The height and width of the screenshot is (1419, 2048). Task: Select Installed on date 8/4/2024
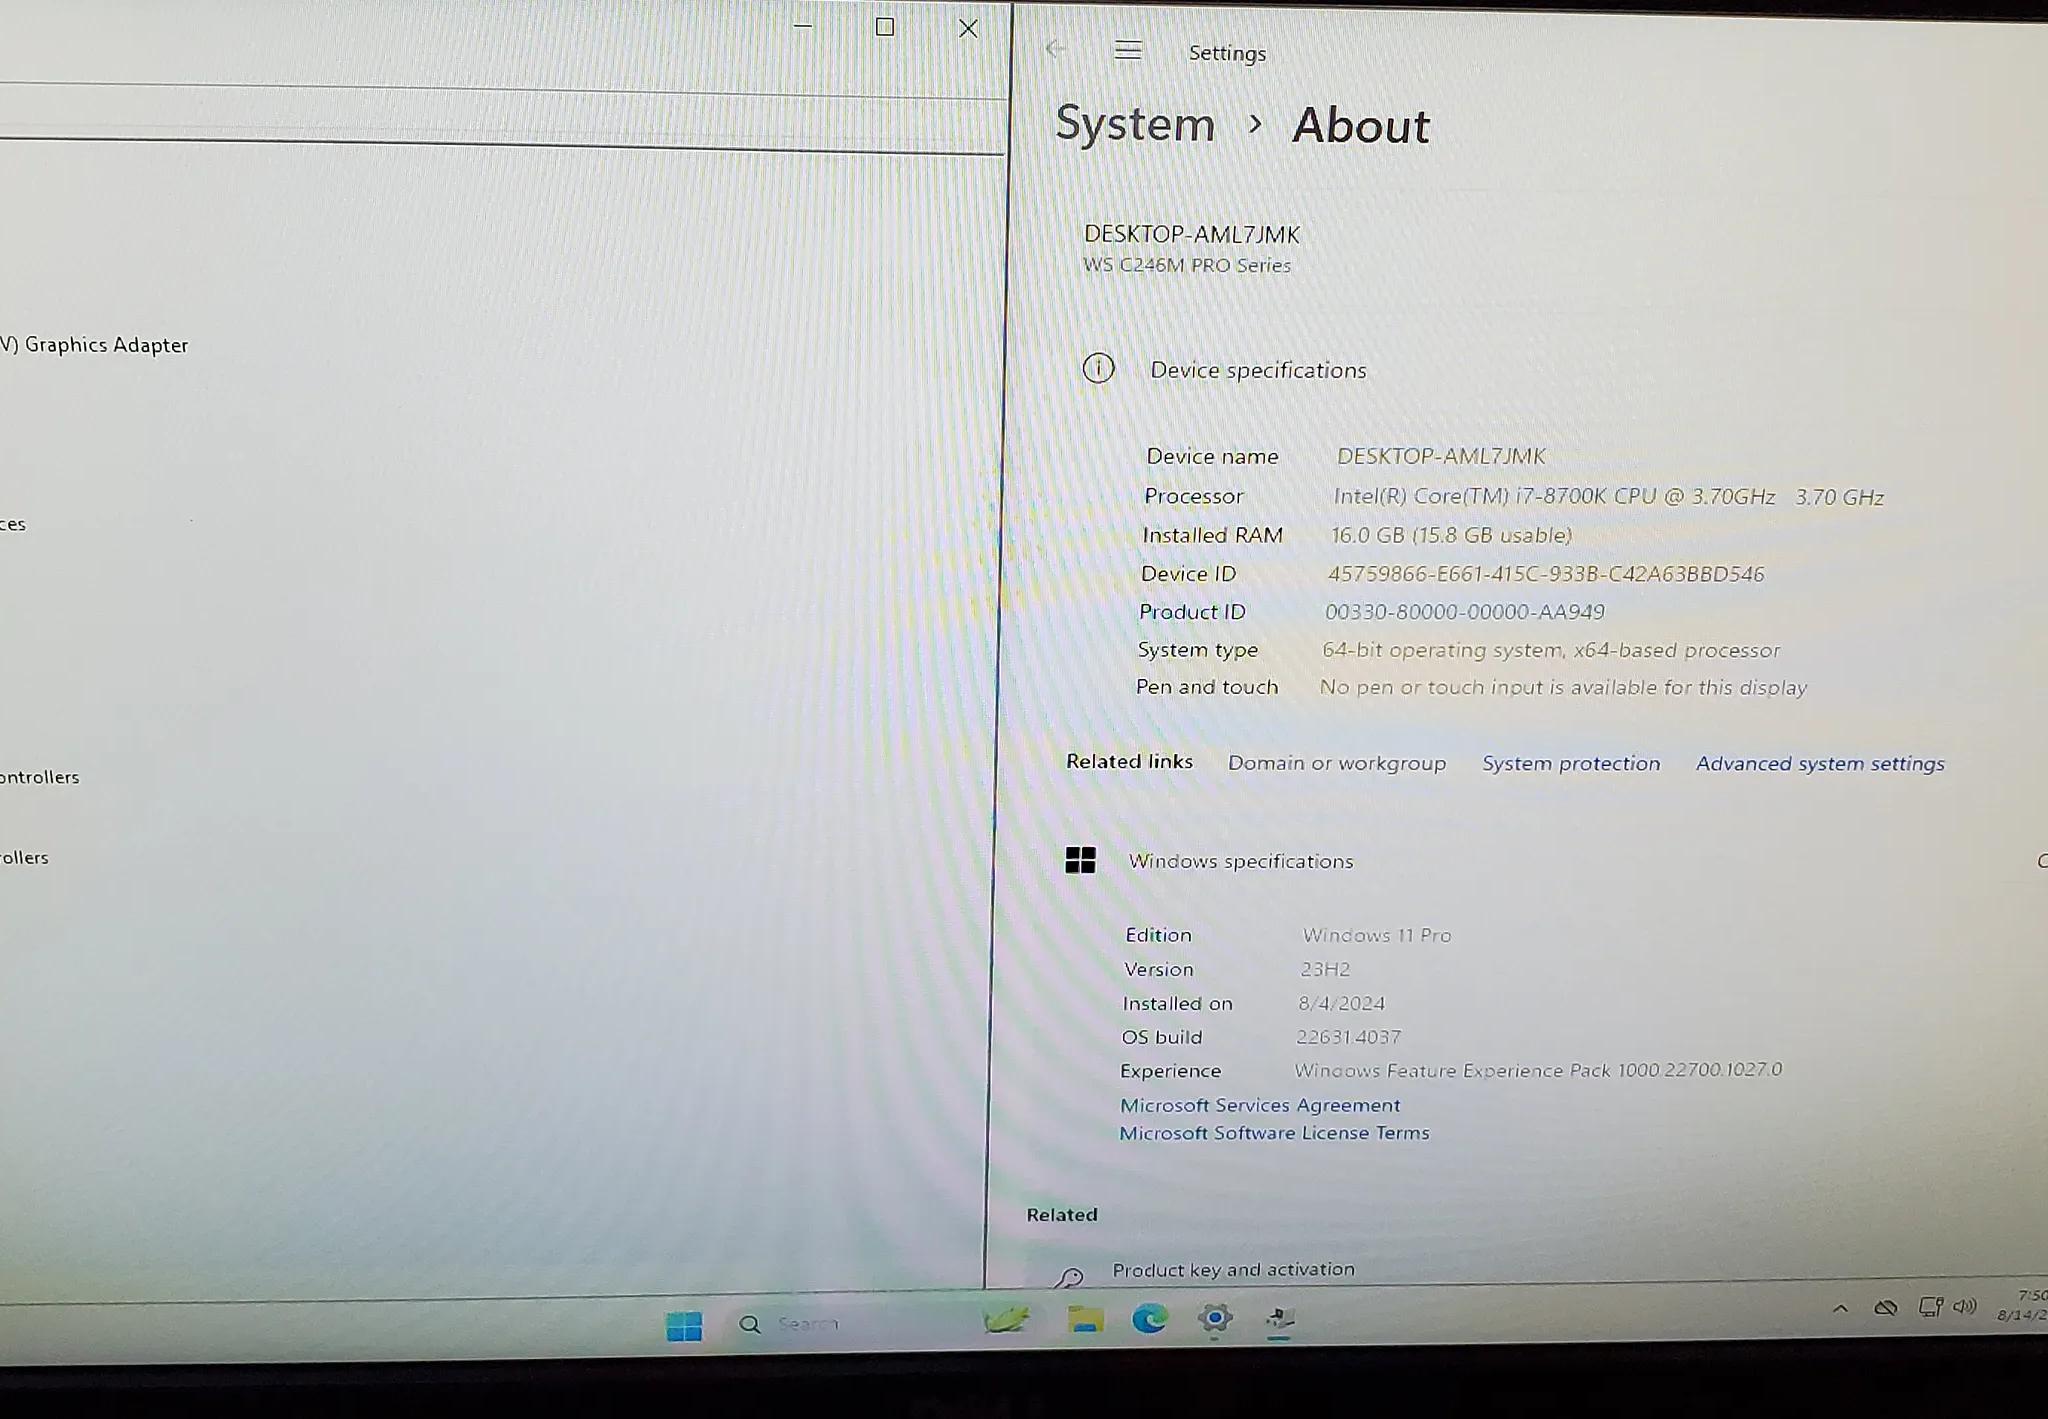coord(1341,1003)
